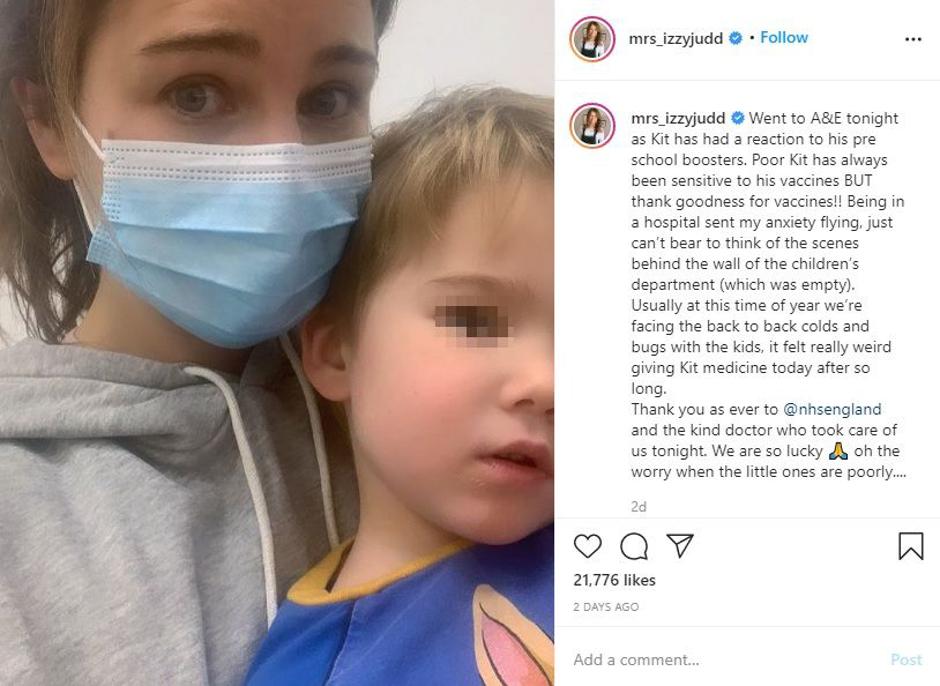
Task: Like the post with the heart icon
Action: pos(588,546)
